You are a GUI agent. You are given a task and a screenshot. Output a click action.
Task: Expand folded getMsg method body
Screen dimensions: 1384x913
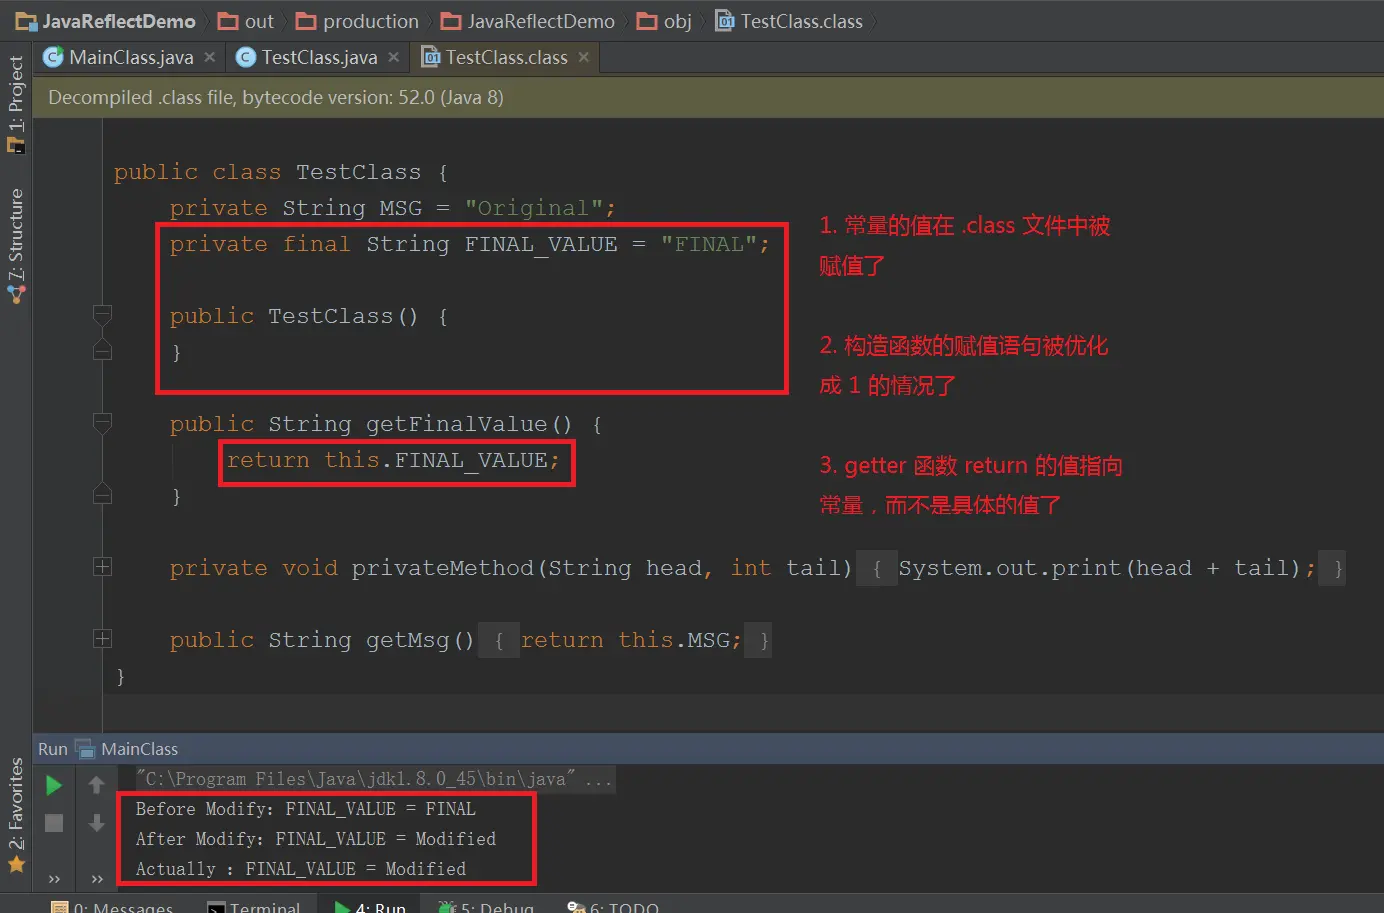point(102,639)
